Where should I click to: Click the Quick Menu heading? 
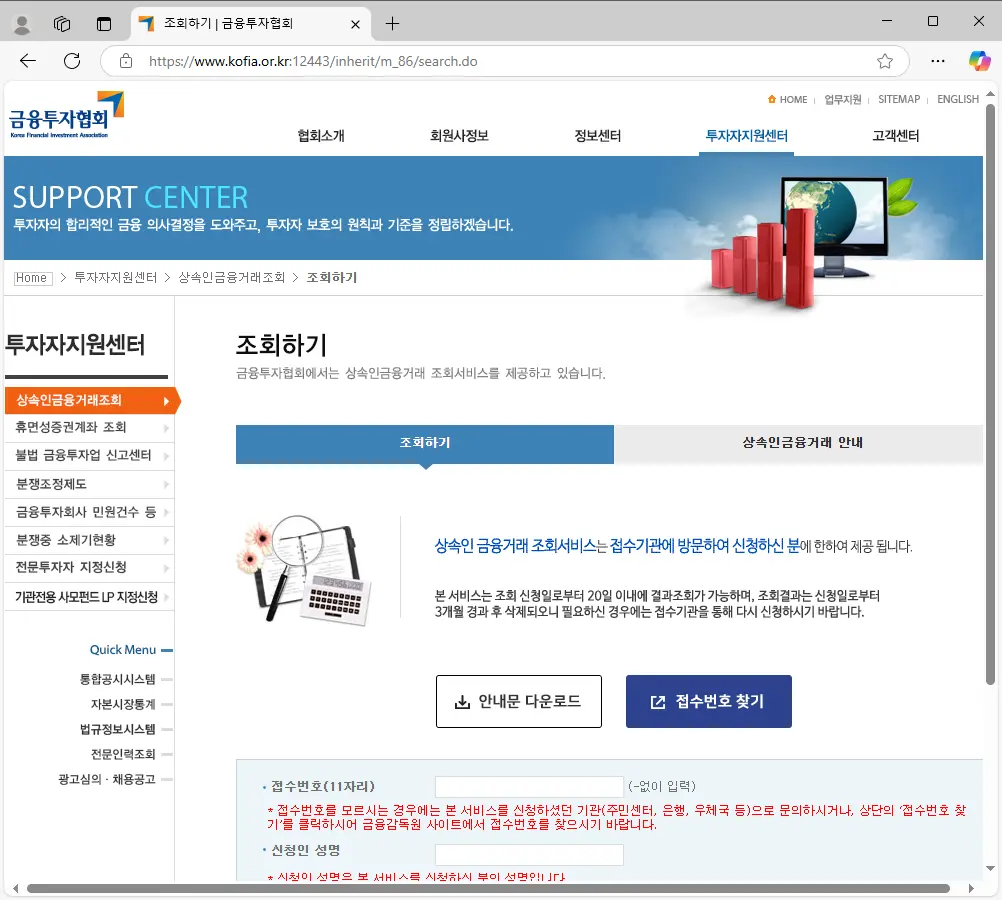(x=123, y=649)
